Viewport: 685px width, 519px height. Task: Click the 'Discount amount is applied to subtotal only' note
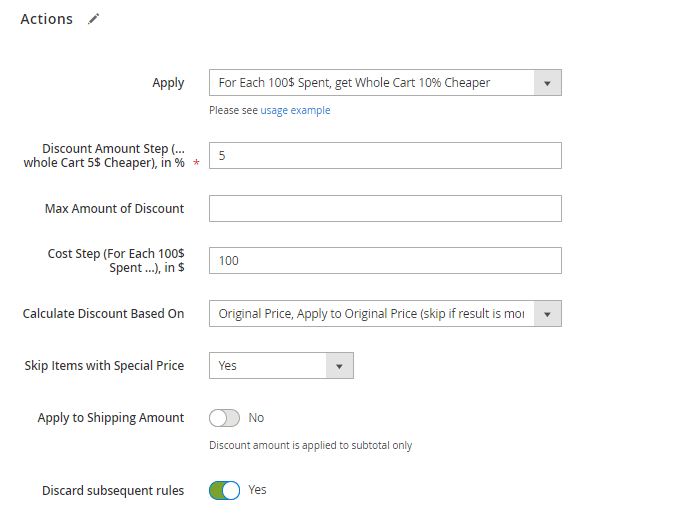point(310,445)
